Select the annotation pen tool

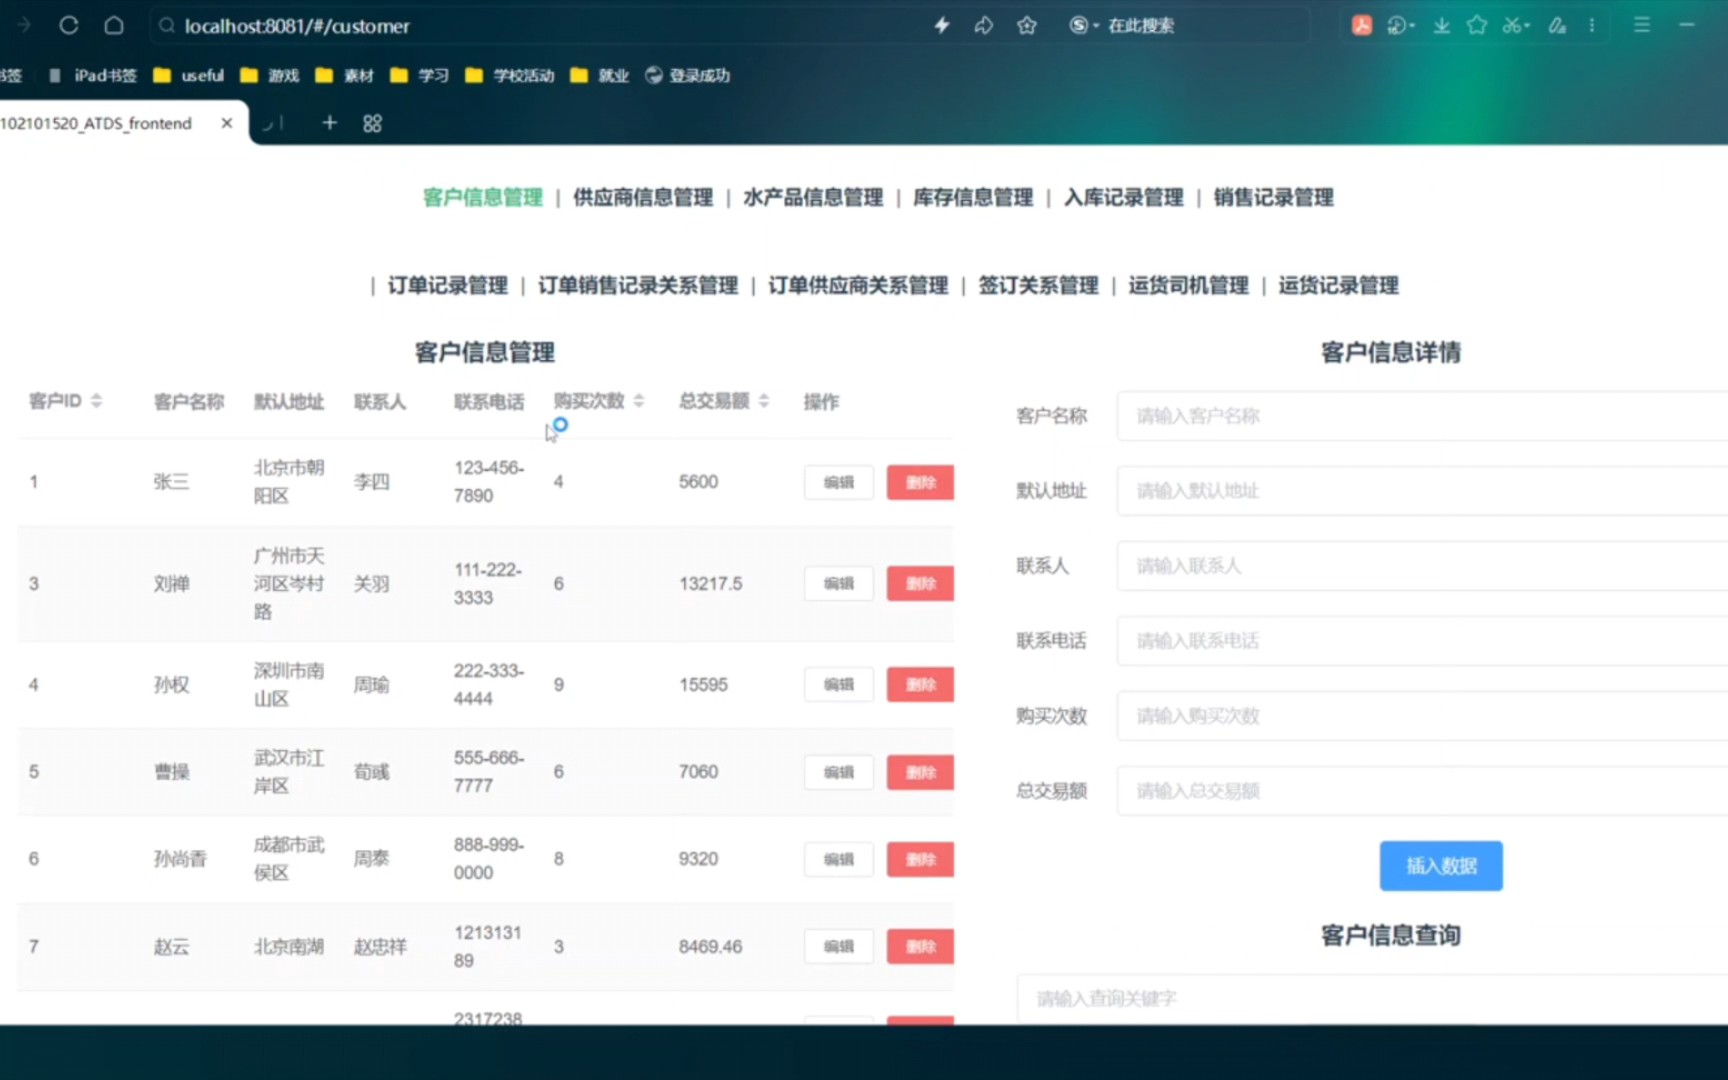[x=1556, y=25]
